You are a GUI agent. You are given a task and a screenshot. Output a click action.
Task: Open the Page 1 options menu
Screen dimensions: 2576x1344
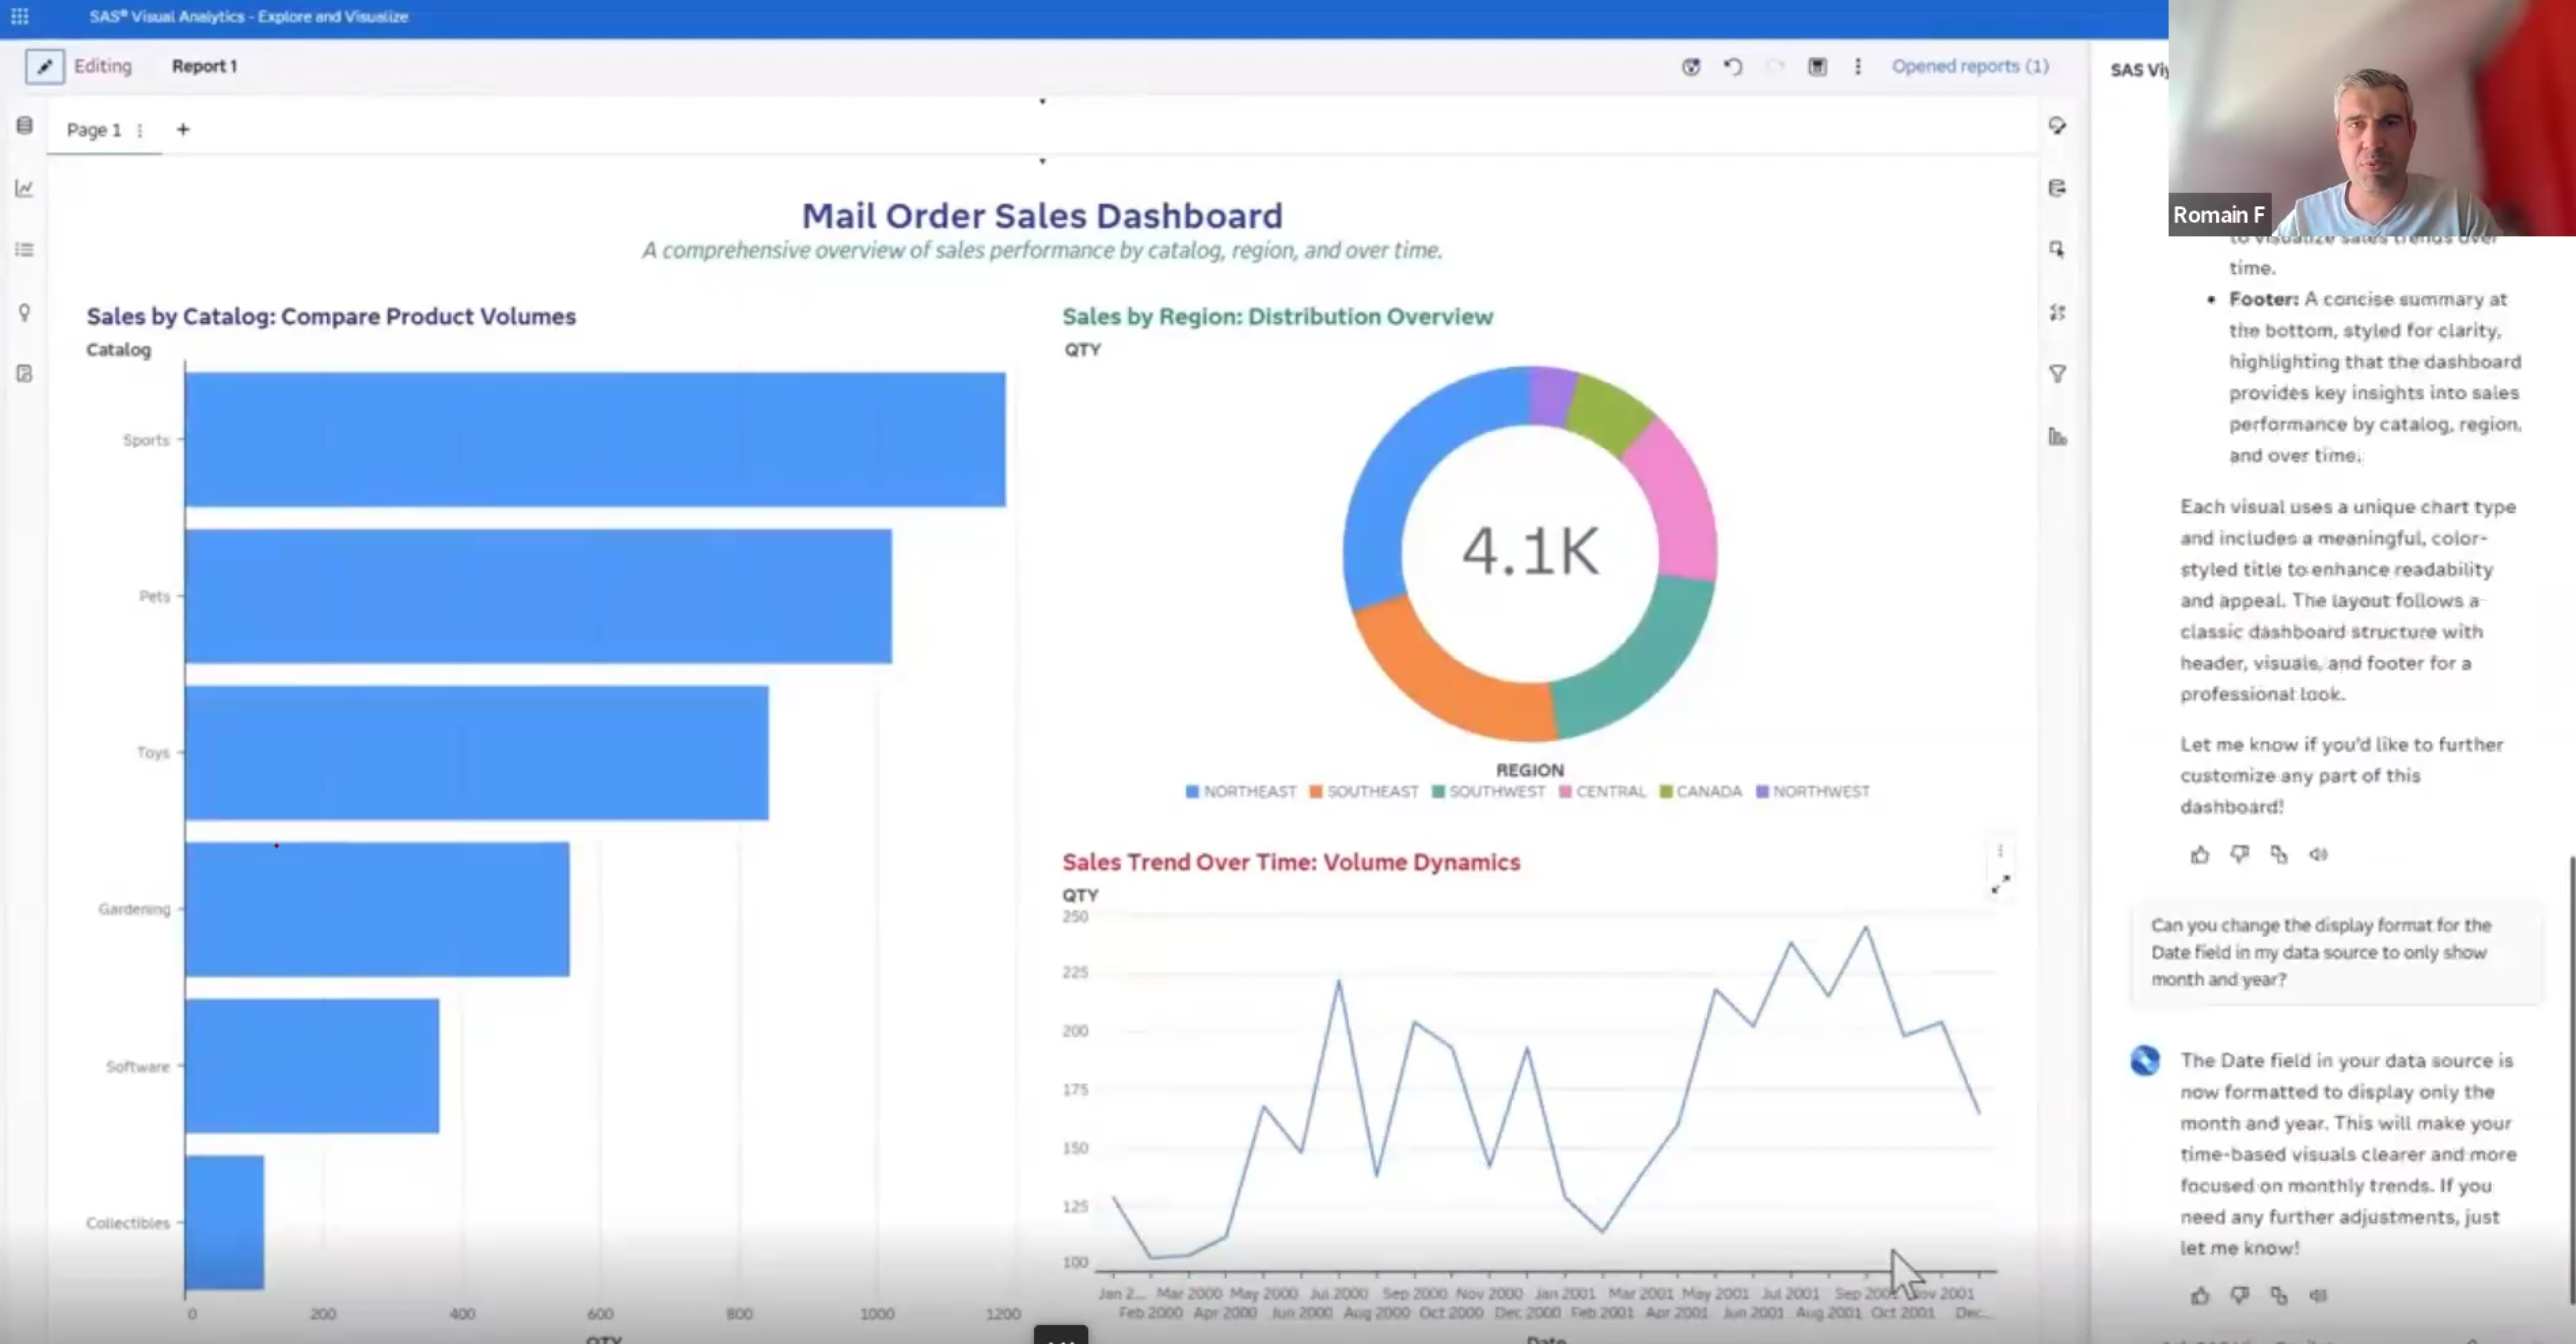click(x=140, y=130)
